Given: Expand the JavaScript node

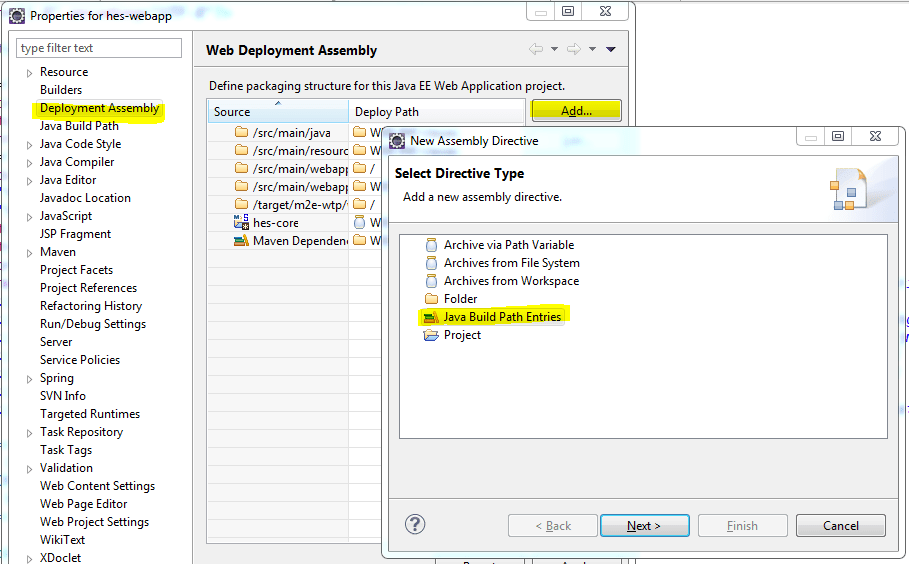Looking at the screenshot, I should (x=29, y=217).
